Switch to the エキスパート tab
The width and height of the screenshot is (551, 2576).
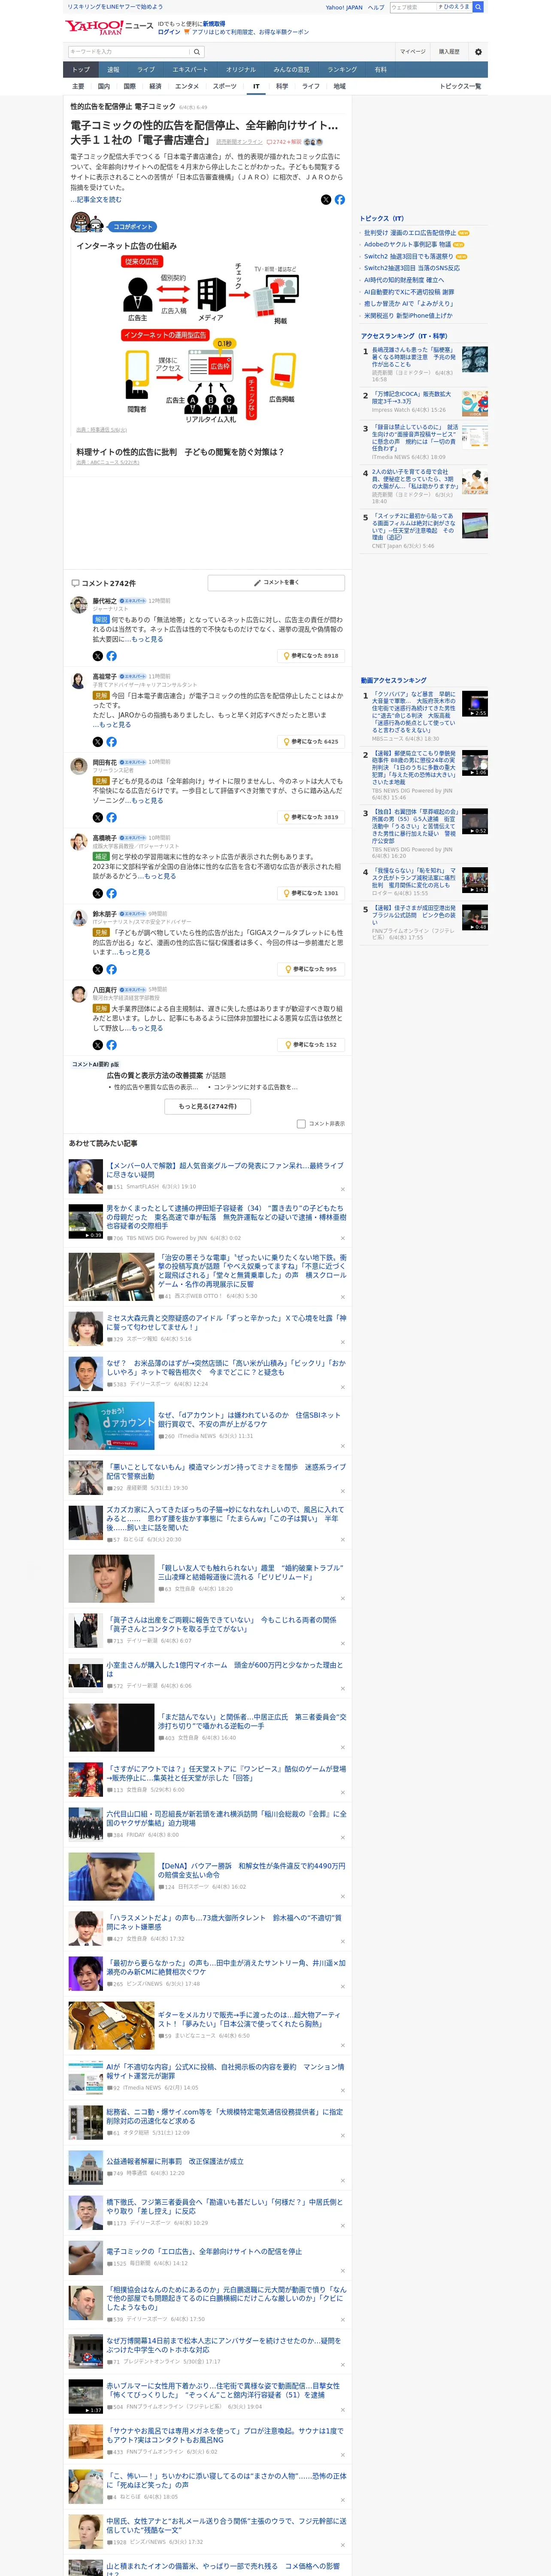click(190, 69)
